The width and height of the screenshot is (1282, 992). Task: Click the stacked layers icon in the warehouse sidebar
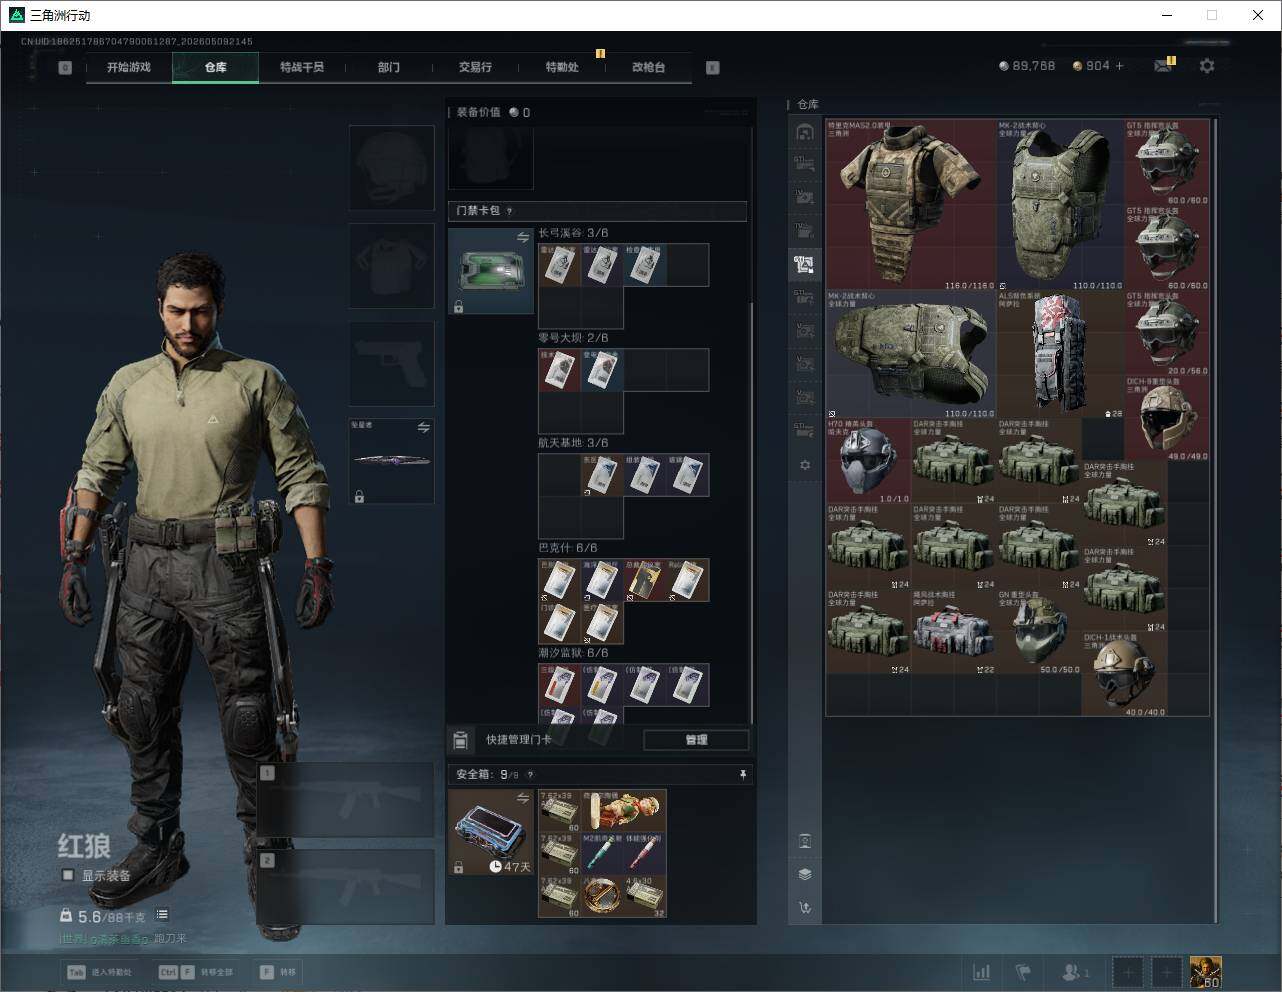coord(805,874)
